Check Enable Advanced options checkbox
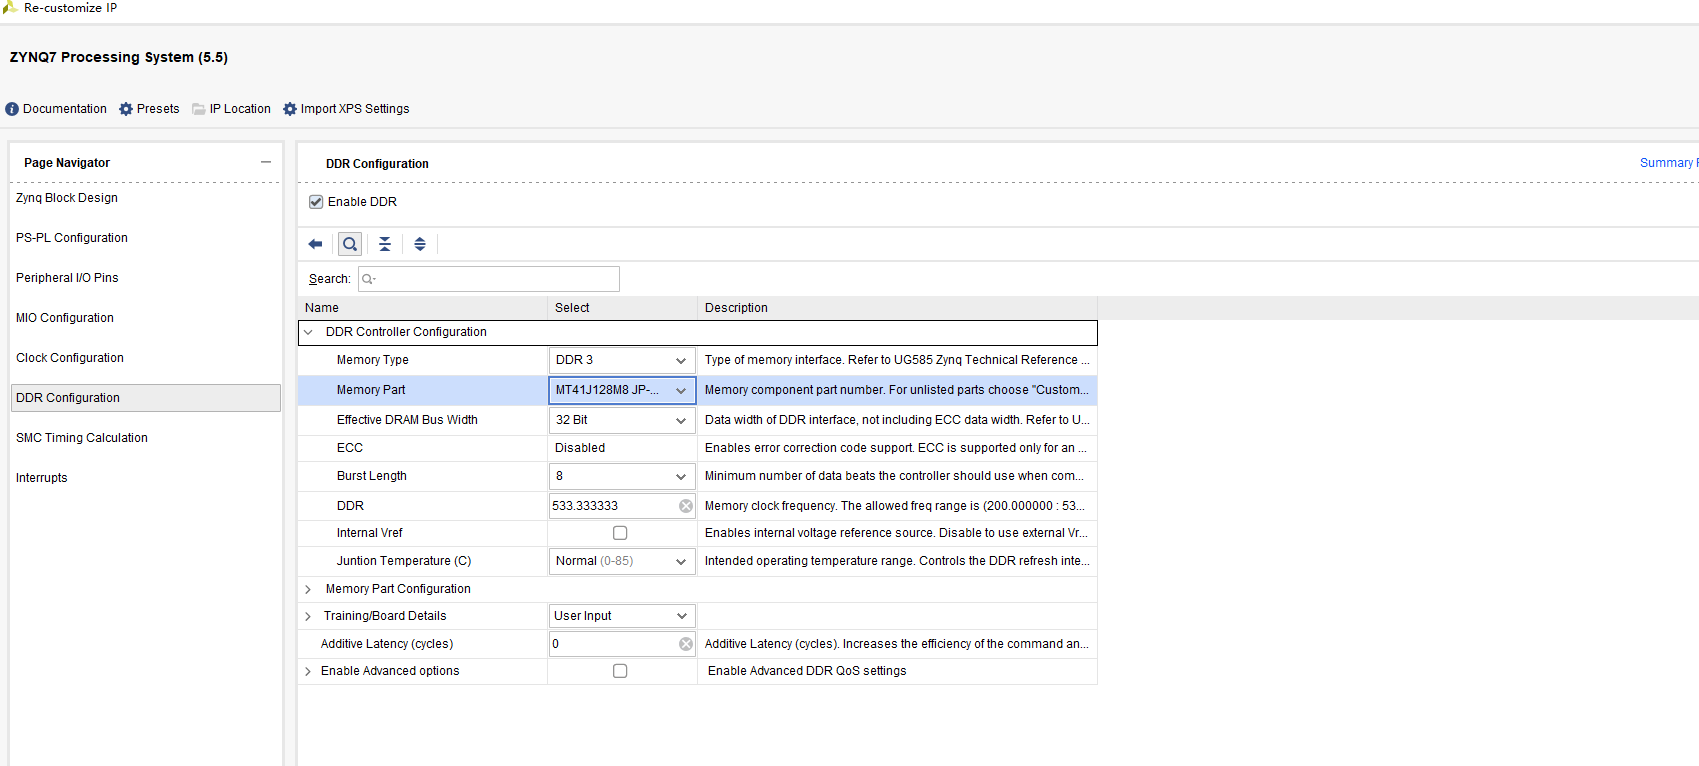This screenshot has width=1699, height=766. click(620, 671)
